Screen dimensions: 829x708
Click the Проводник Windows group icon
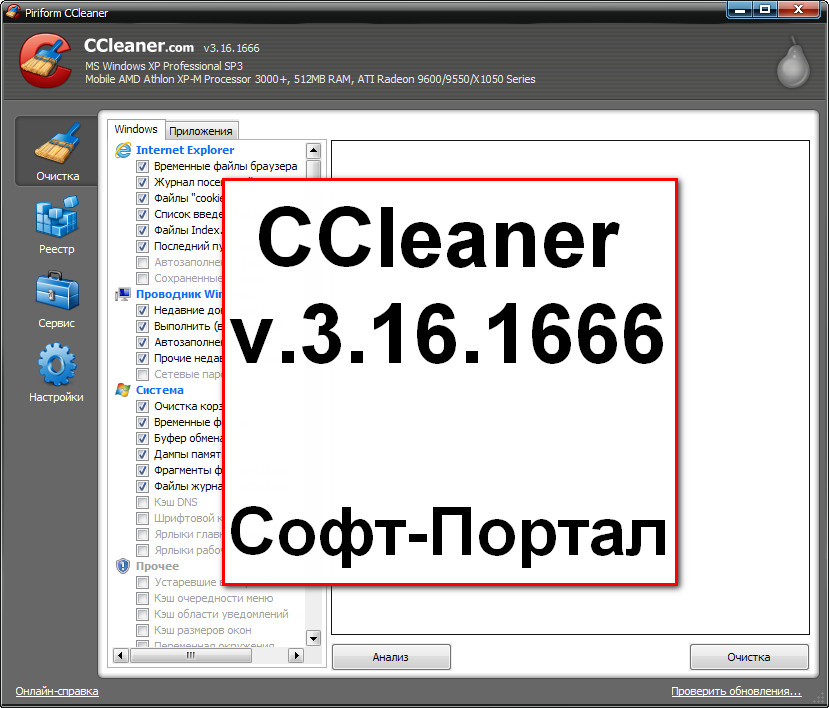(123, 294)
